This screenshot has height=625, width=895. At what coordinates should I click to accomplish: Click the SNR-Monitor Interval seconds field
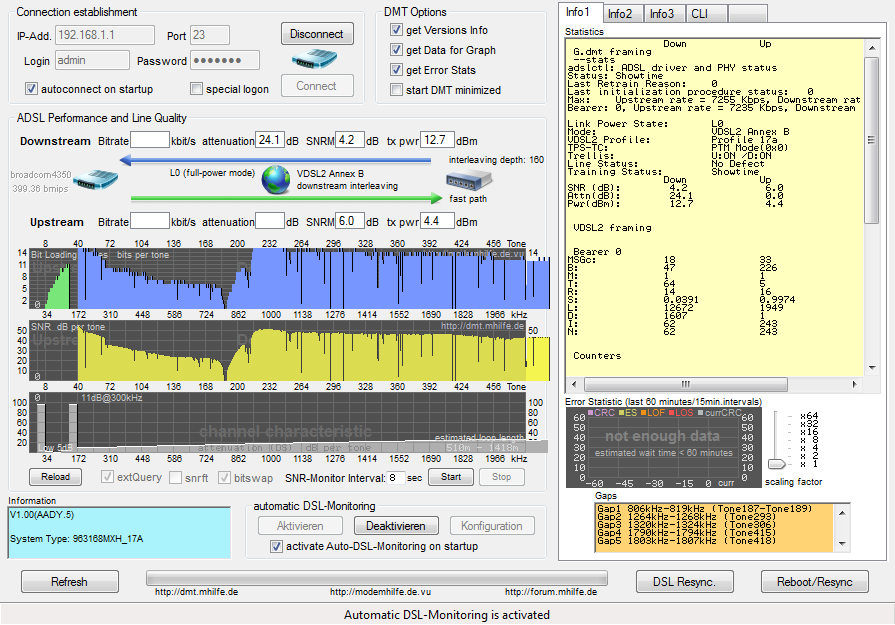pos(396,477)
